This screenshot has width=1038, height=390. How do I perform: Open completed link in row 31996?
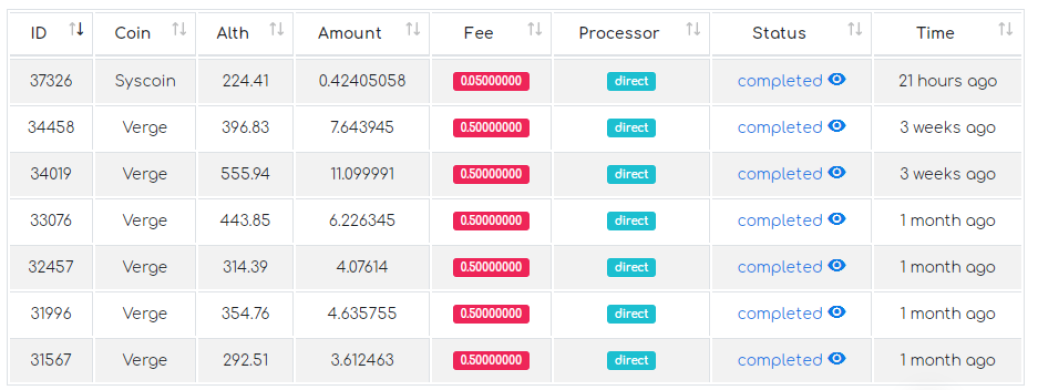tap(780, 313)
